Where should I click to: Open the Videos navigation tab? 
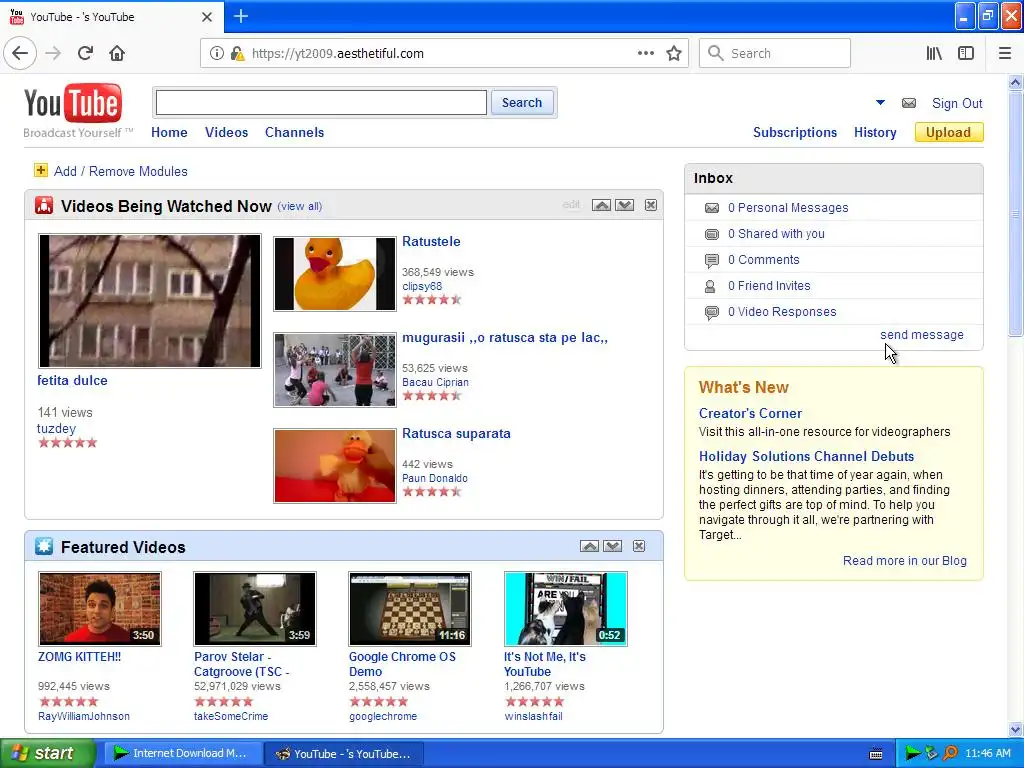point(227,132)
